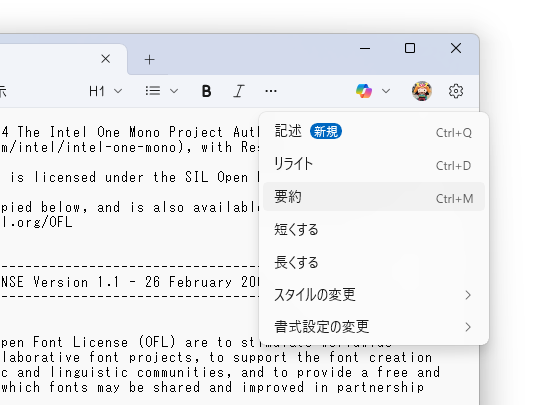Viewport: 540px width, 405px height.
Task: Select 記述 menu entry
Action: [374, 132]
